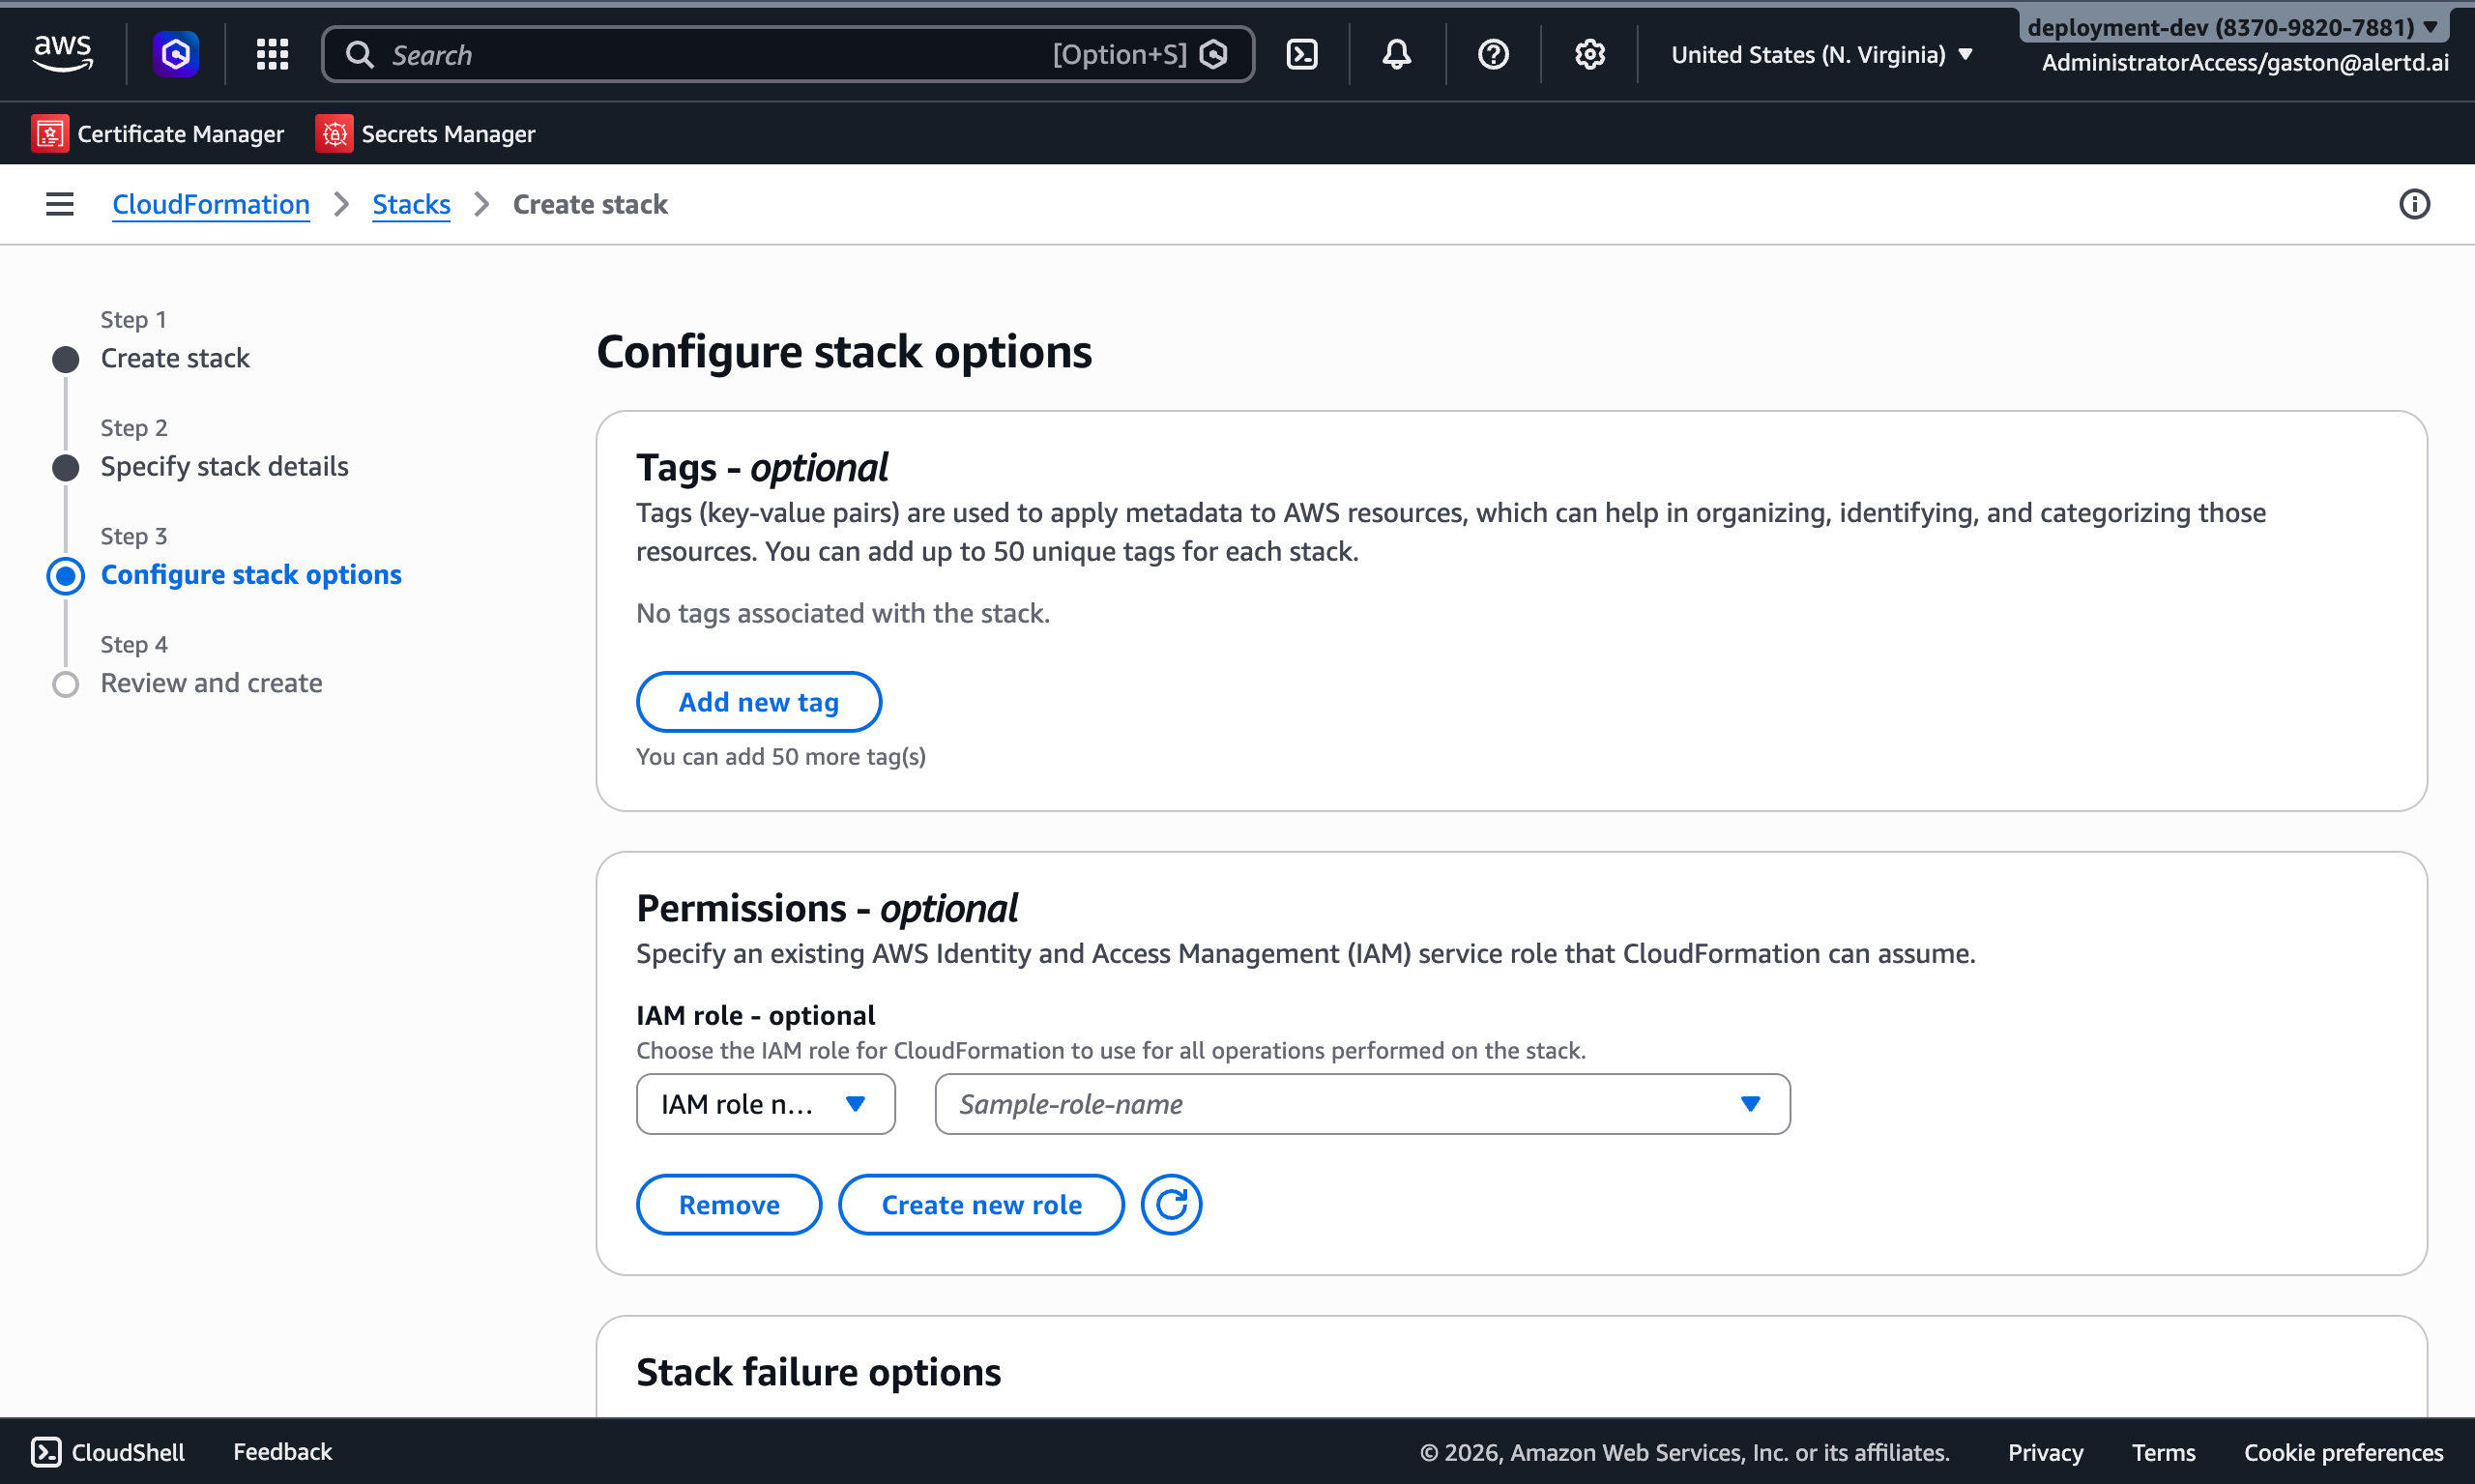2475x1484 pixels.
Task: Launch CloudShell from the top bar
Action: coord(1302,54)
